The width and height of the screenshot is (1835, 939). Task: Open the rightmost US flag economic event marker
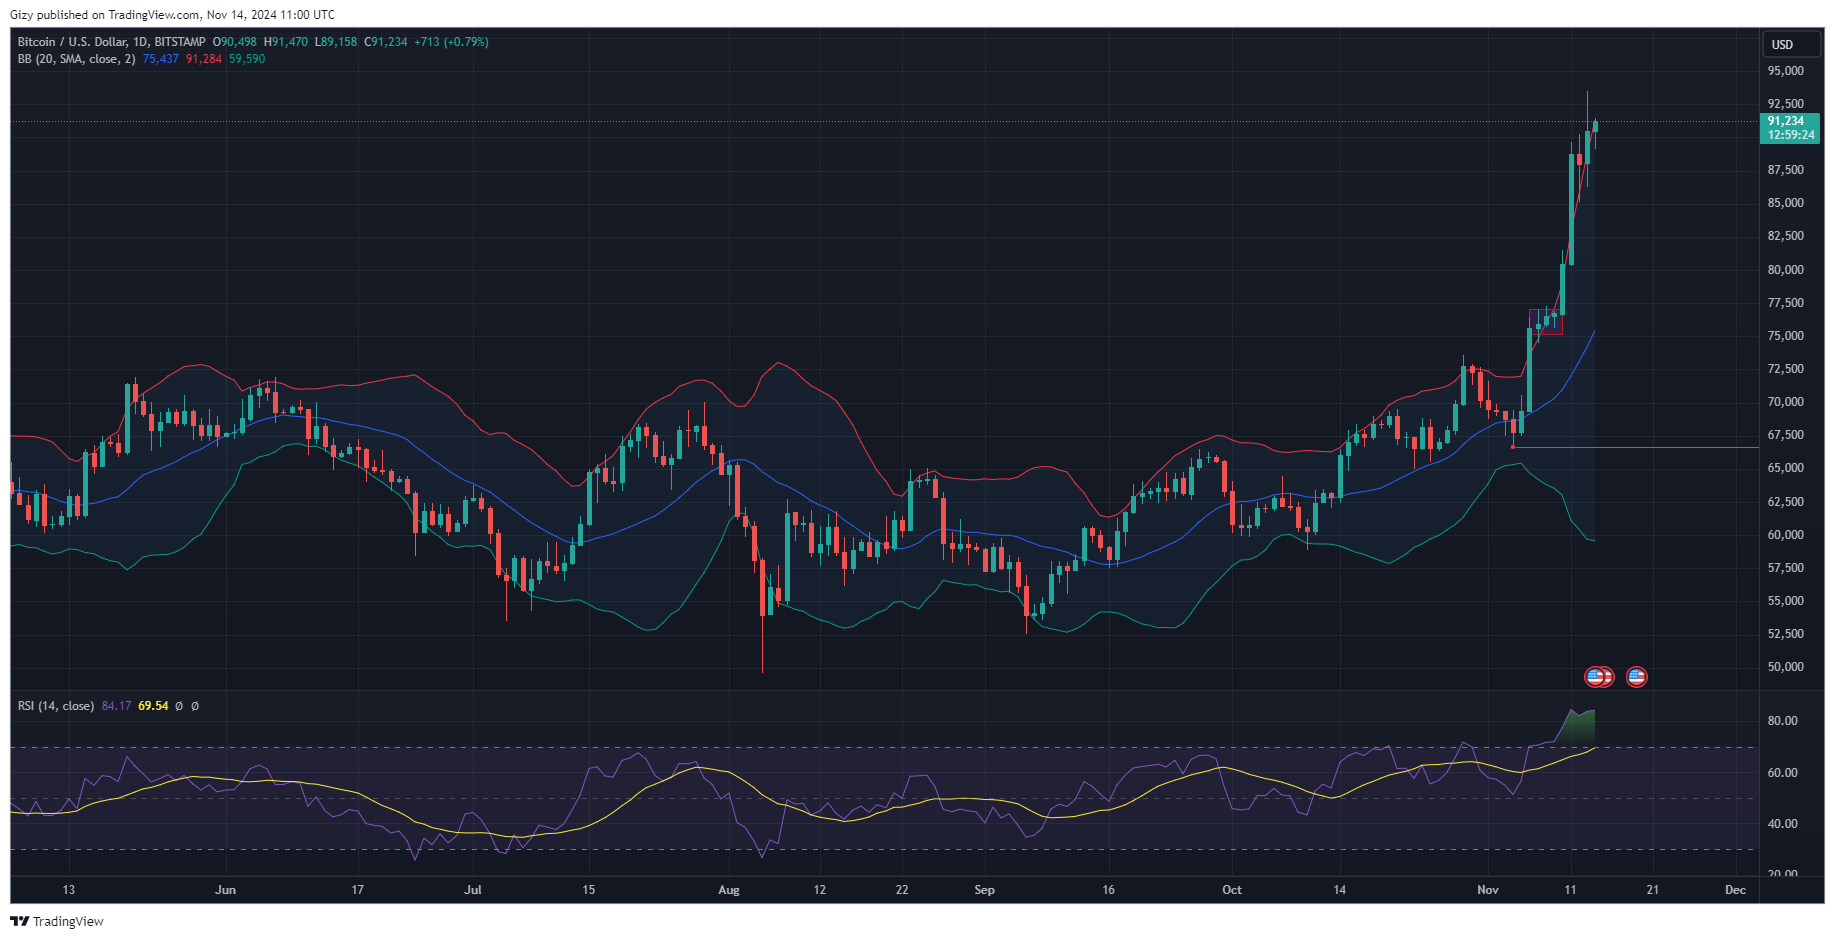coord(1636,677)
